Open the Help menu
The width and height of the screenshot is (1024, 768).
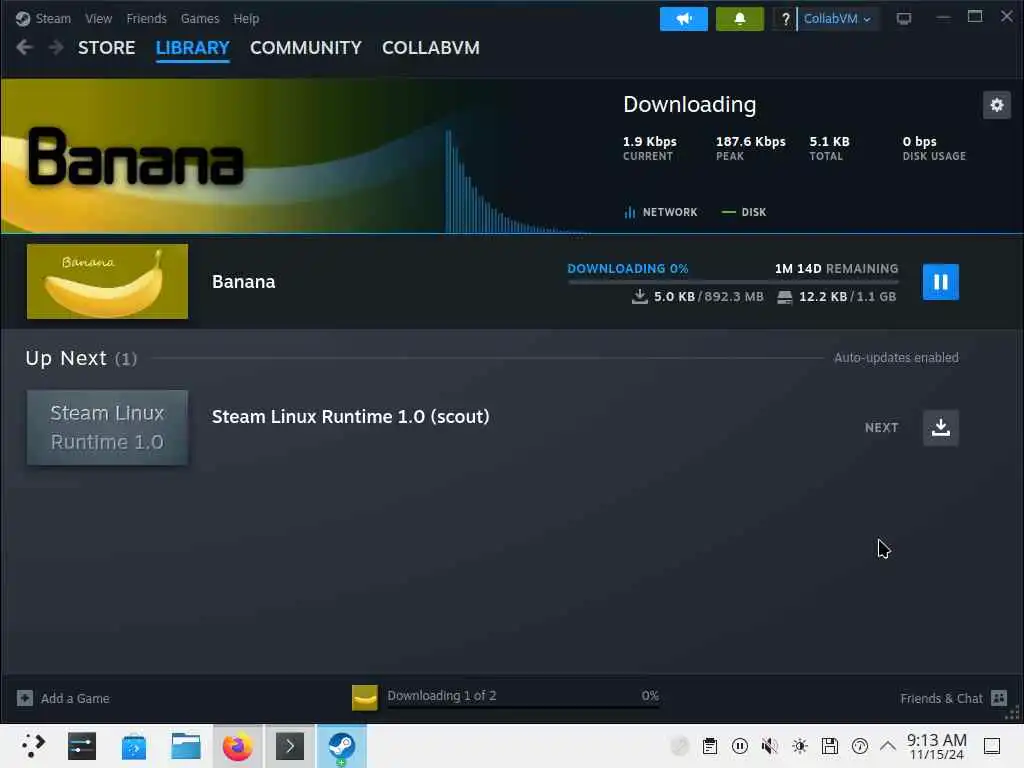[246, 18]
